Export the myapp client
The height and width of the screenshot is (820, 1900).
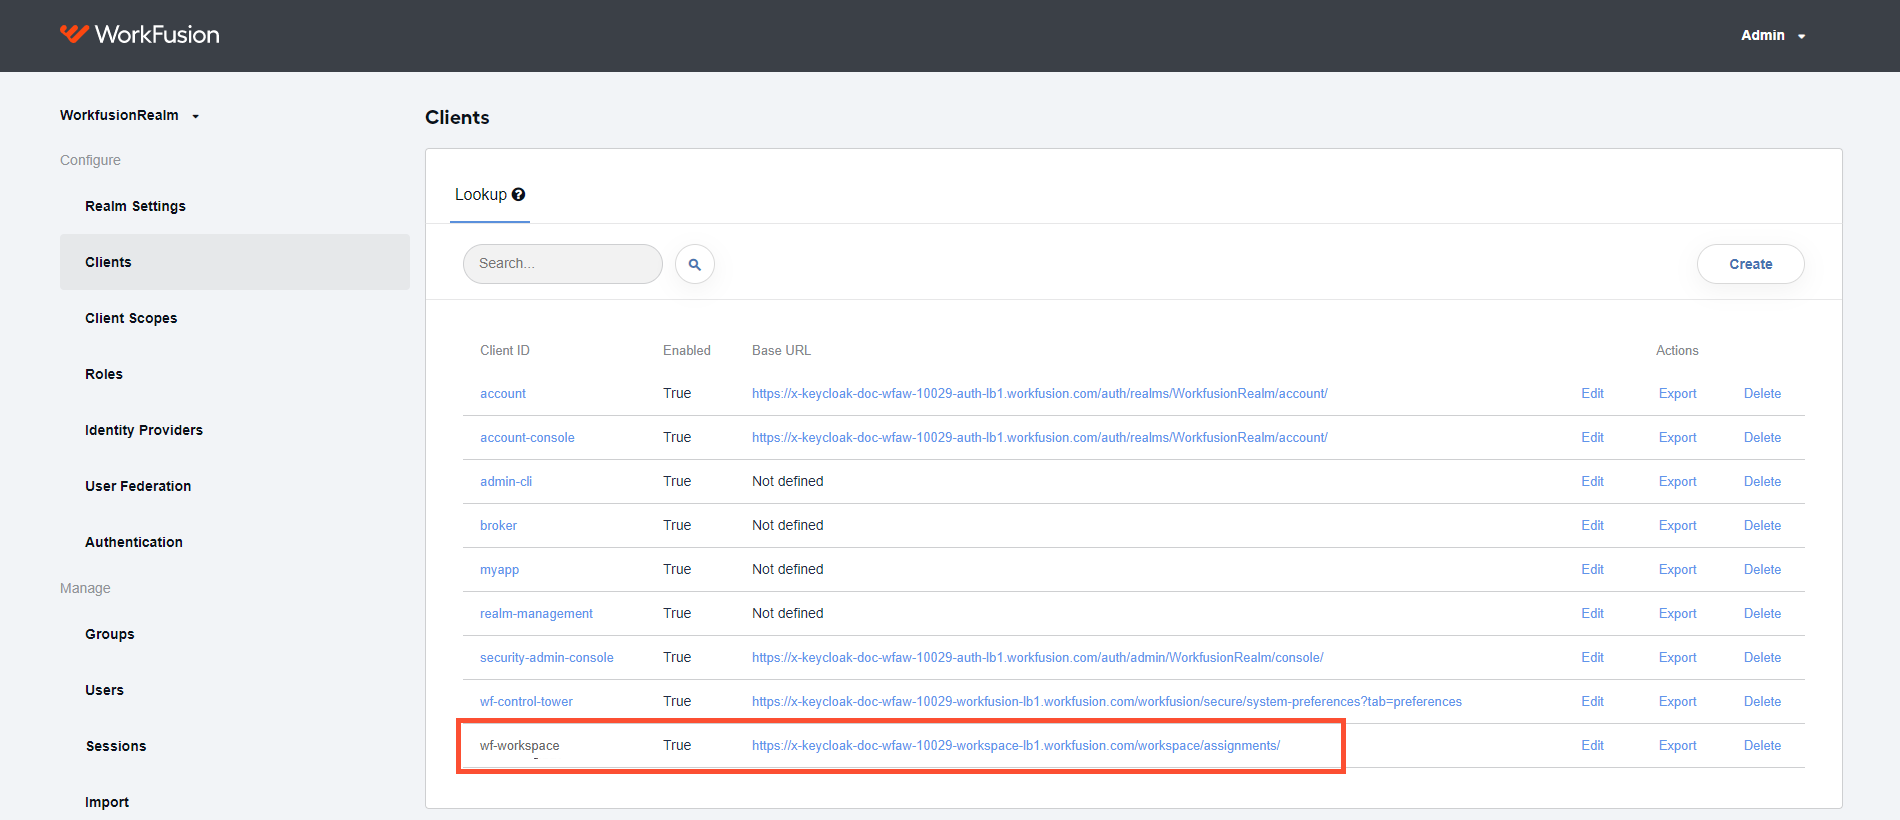(x=1677, y=570)
